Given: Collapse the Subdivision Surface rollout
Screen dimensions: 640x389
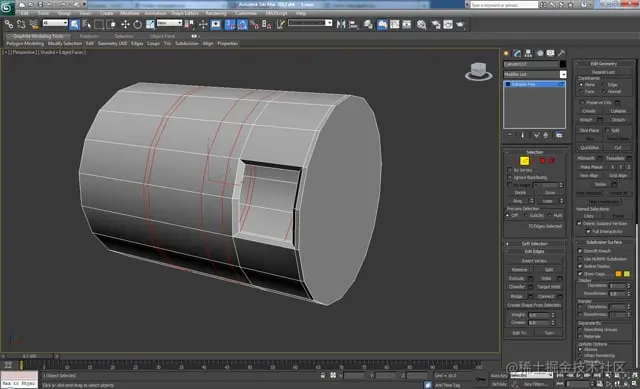Looking at the screenshot, I should (604, 242).
